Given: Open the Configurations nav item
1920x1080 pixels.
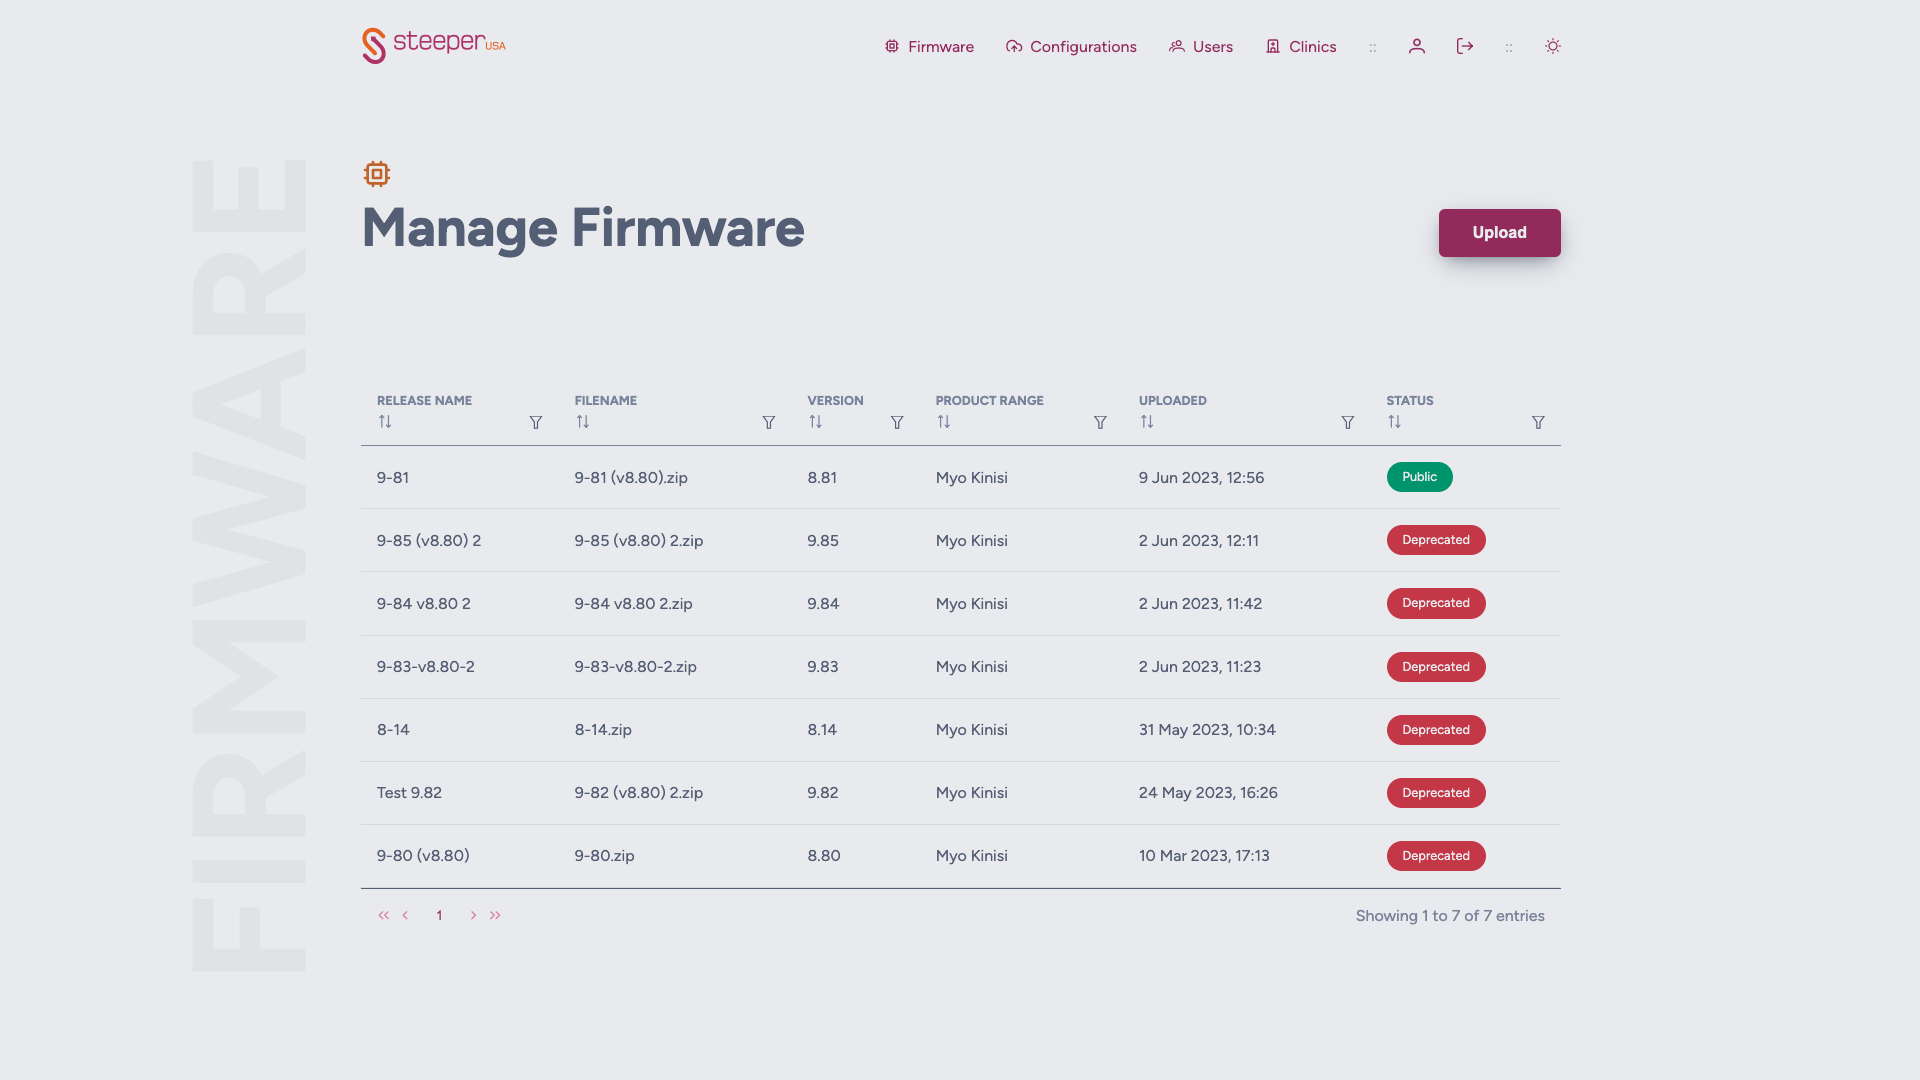Looking at the screenshot, I should click(1071, 47).
